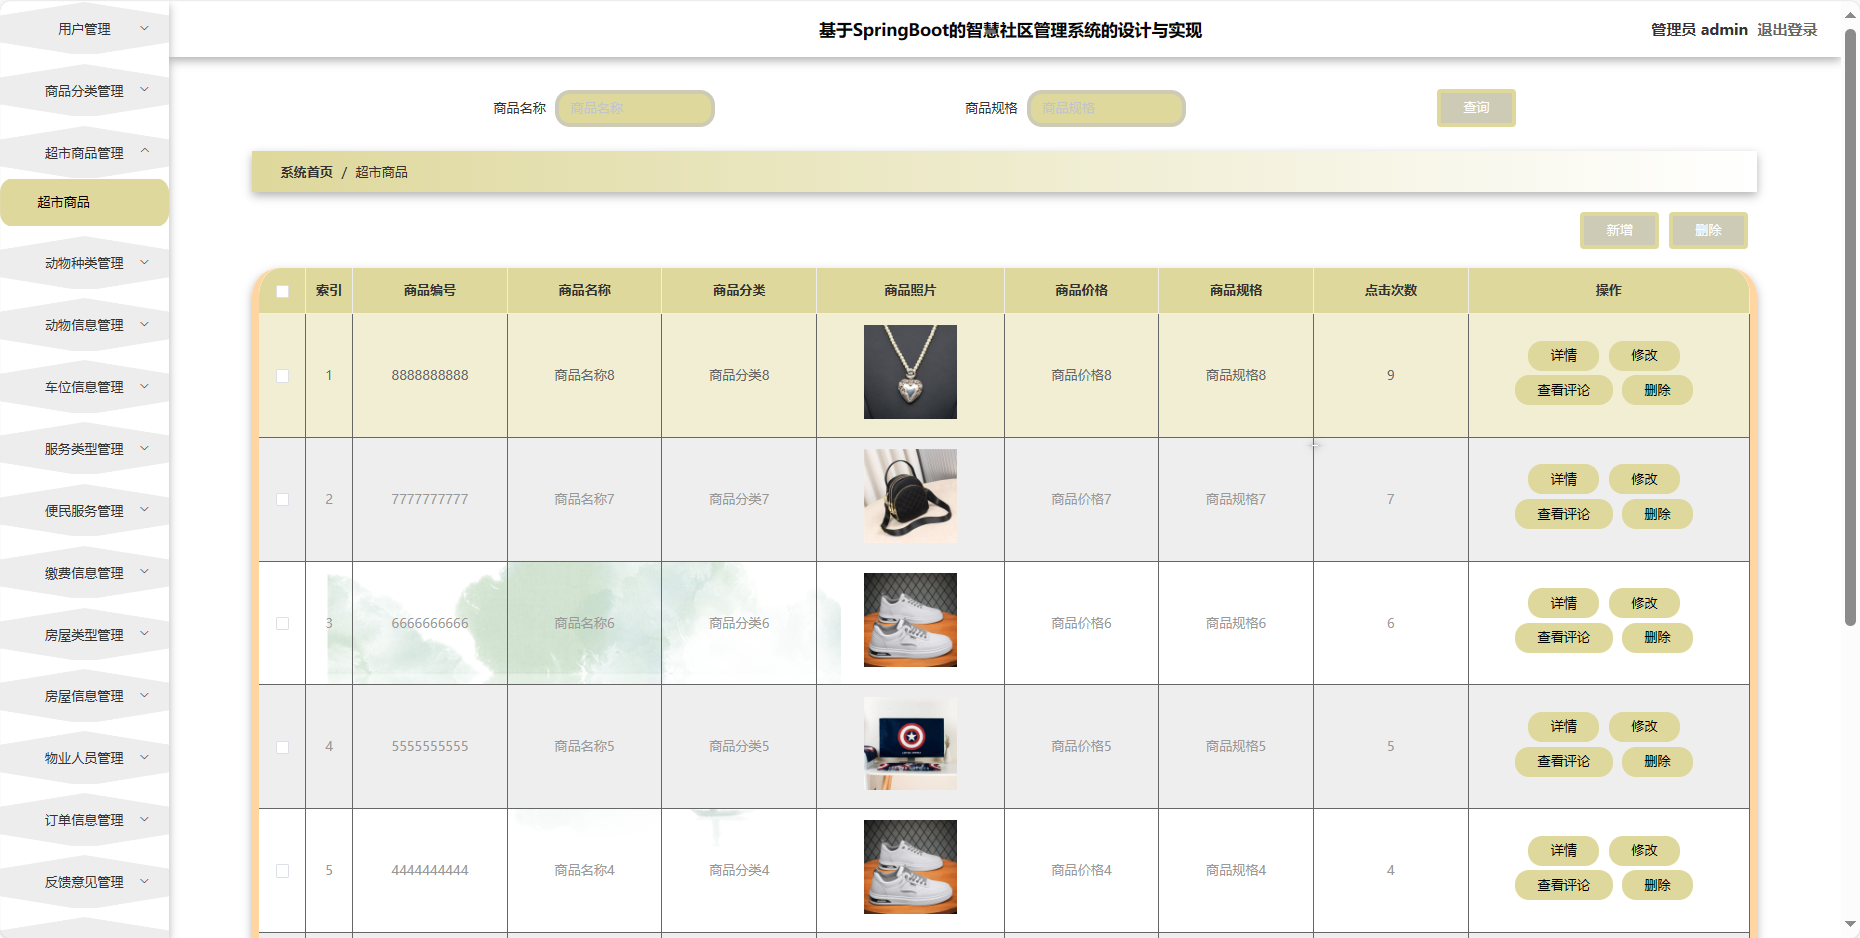Click 退出登录 logout link

(x=1787, y=30)
